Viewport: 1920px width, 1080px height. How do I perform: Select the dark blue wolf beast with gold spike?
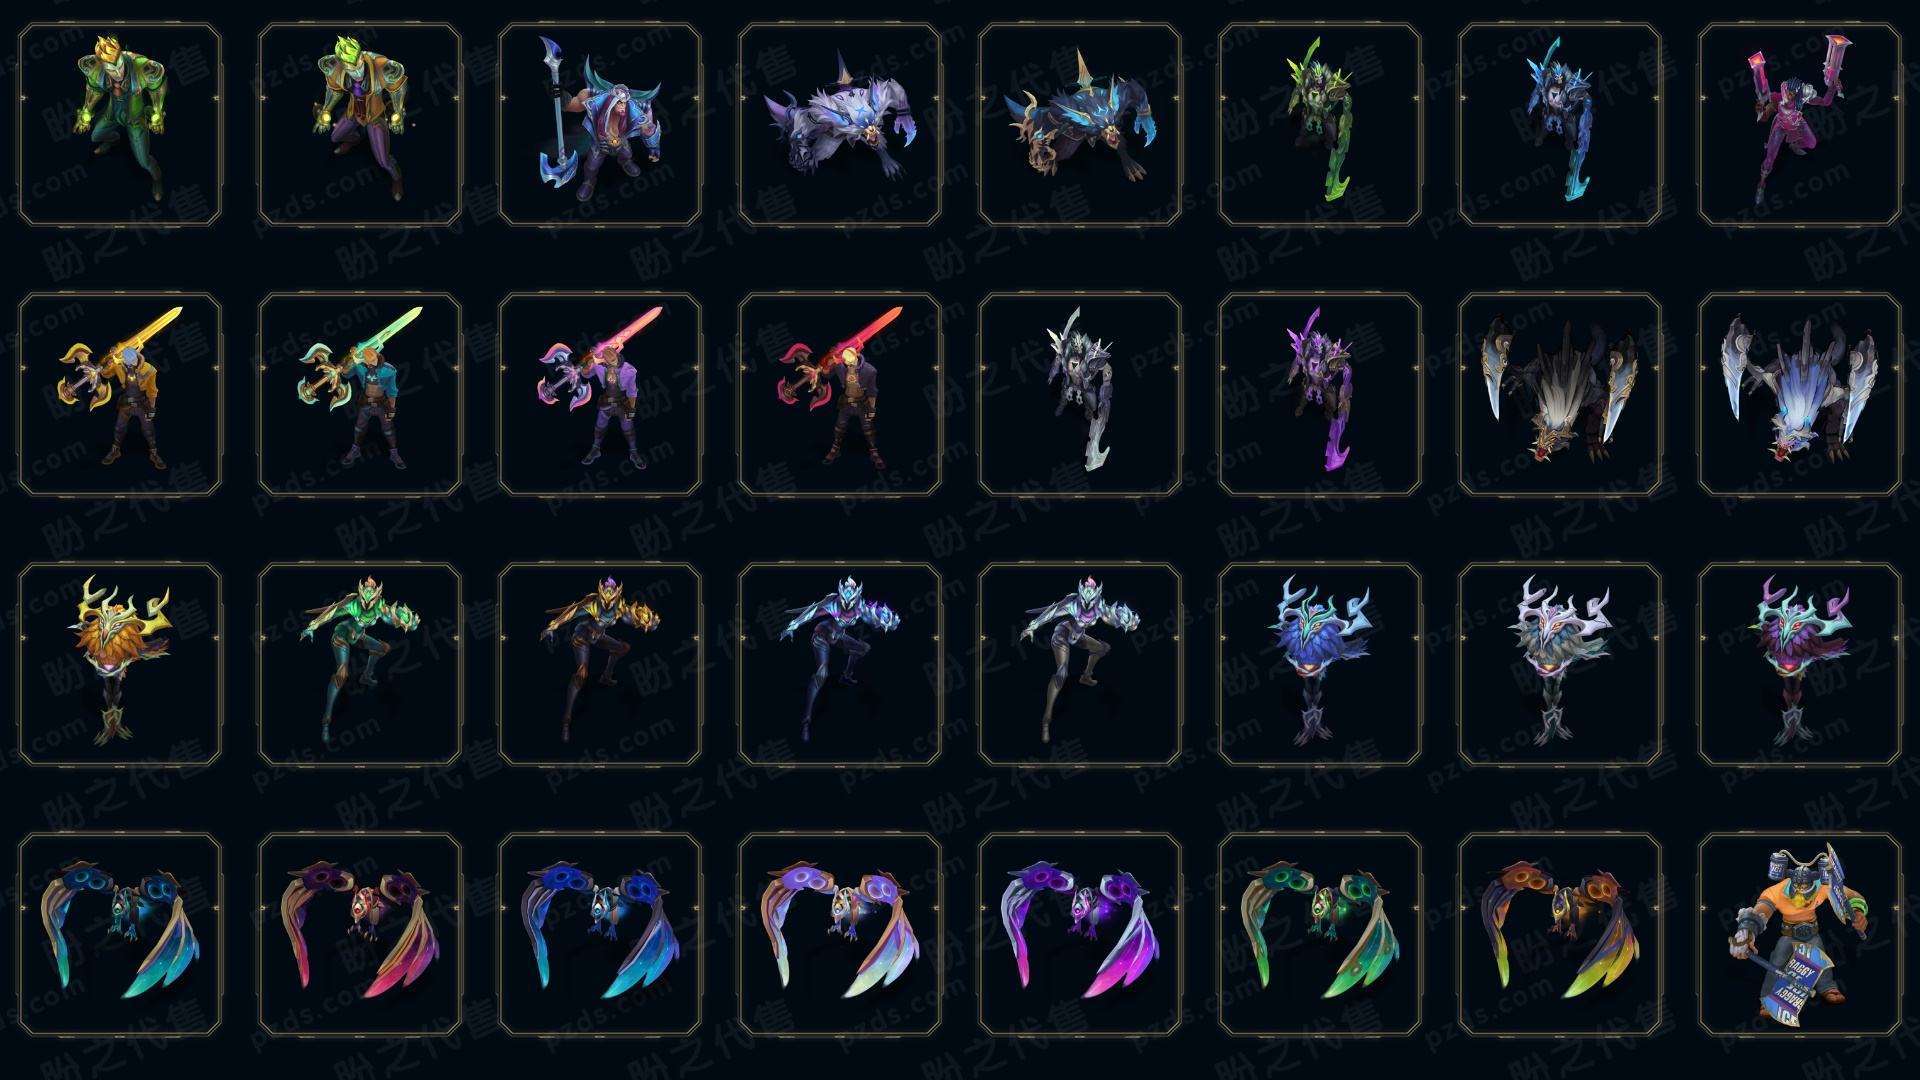(1080, 124)
